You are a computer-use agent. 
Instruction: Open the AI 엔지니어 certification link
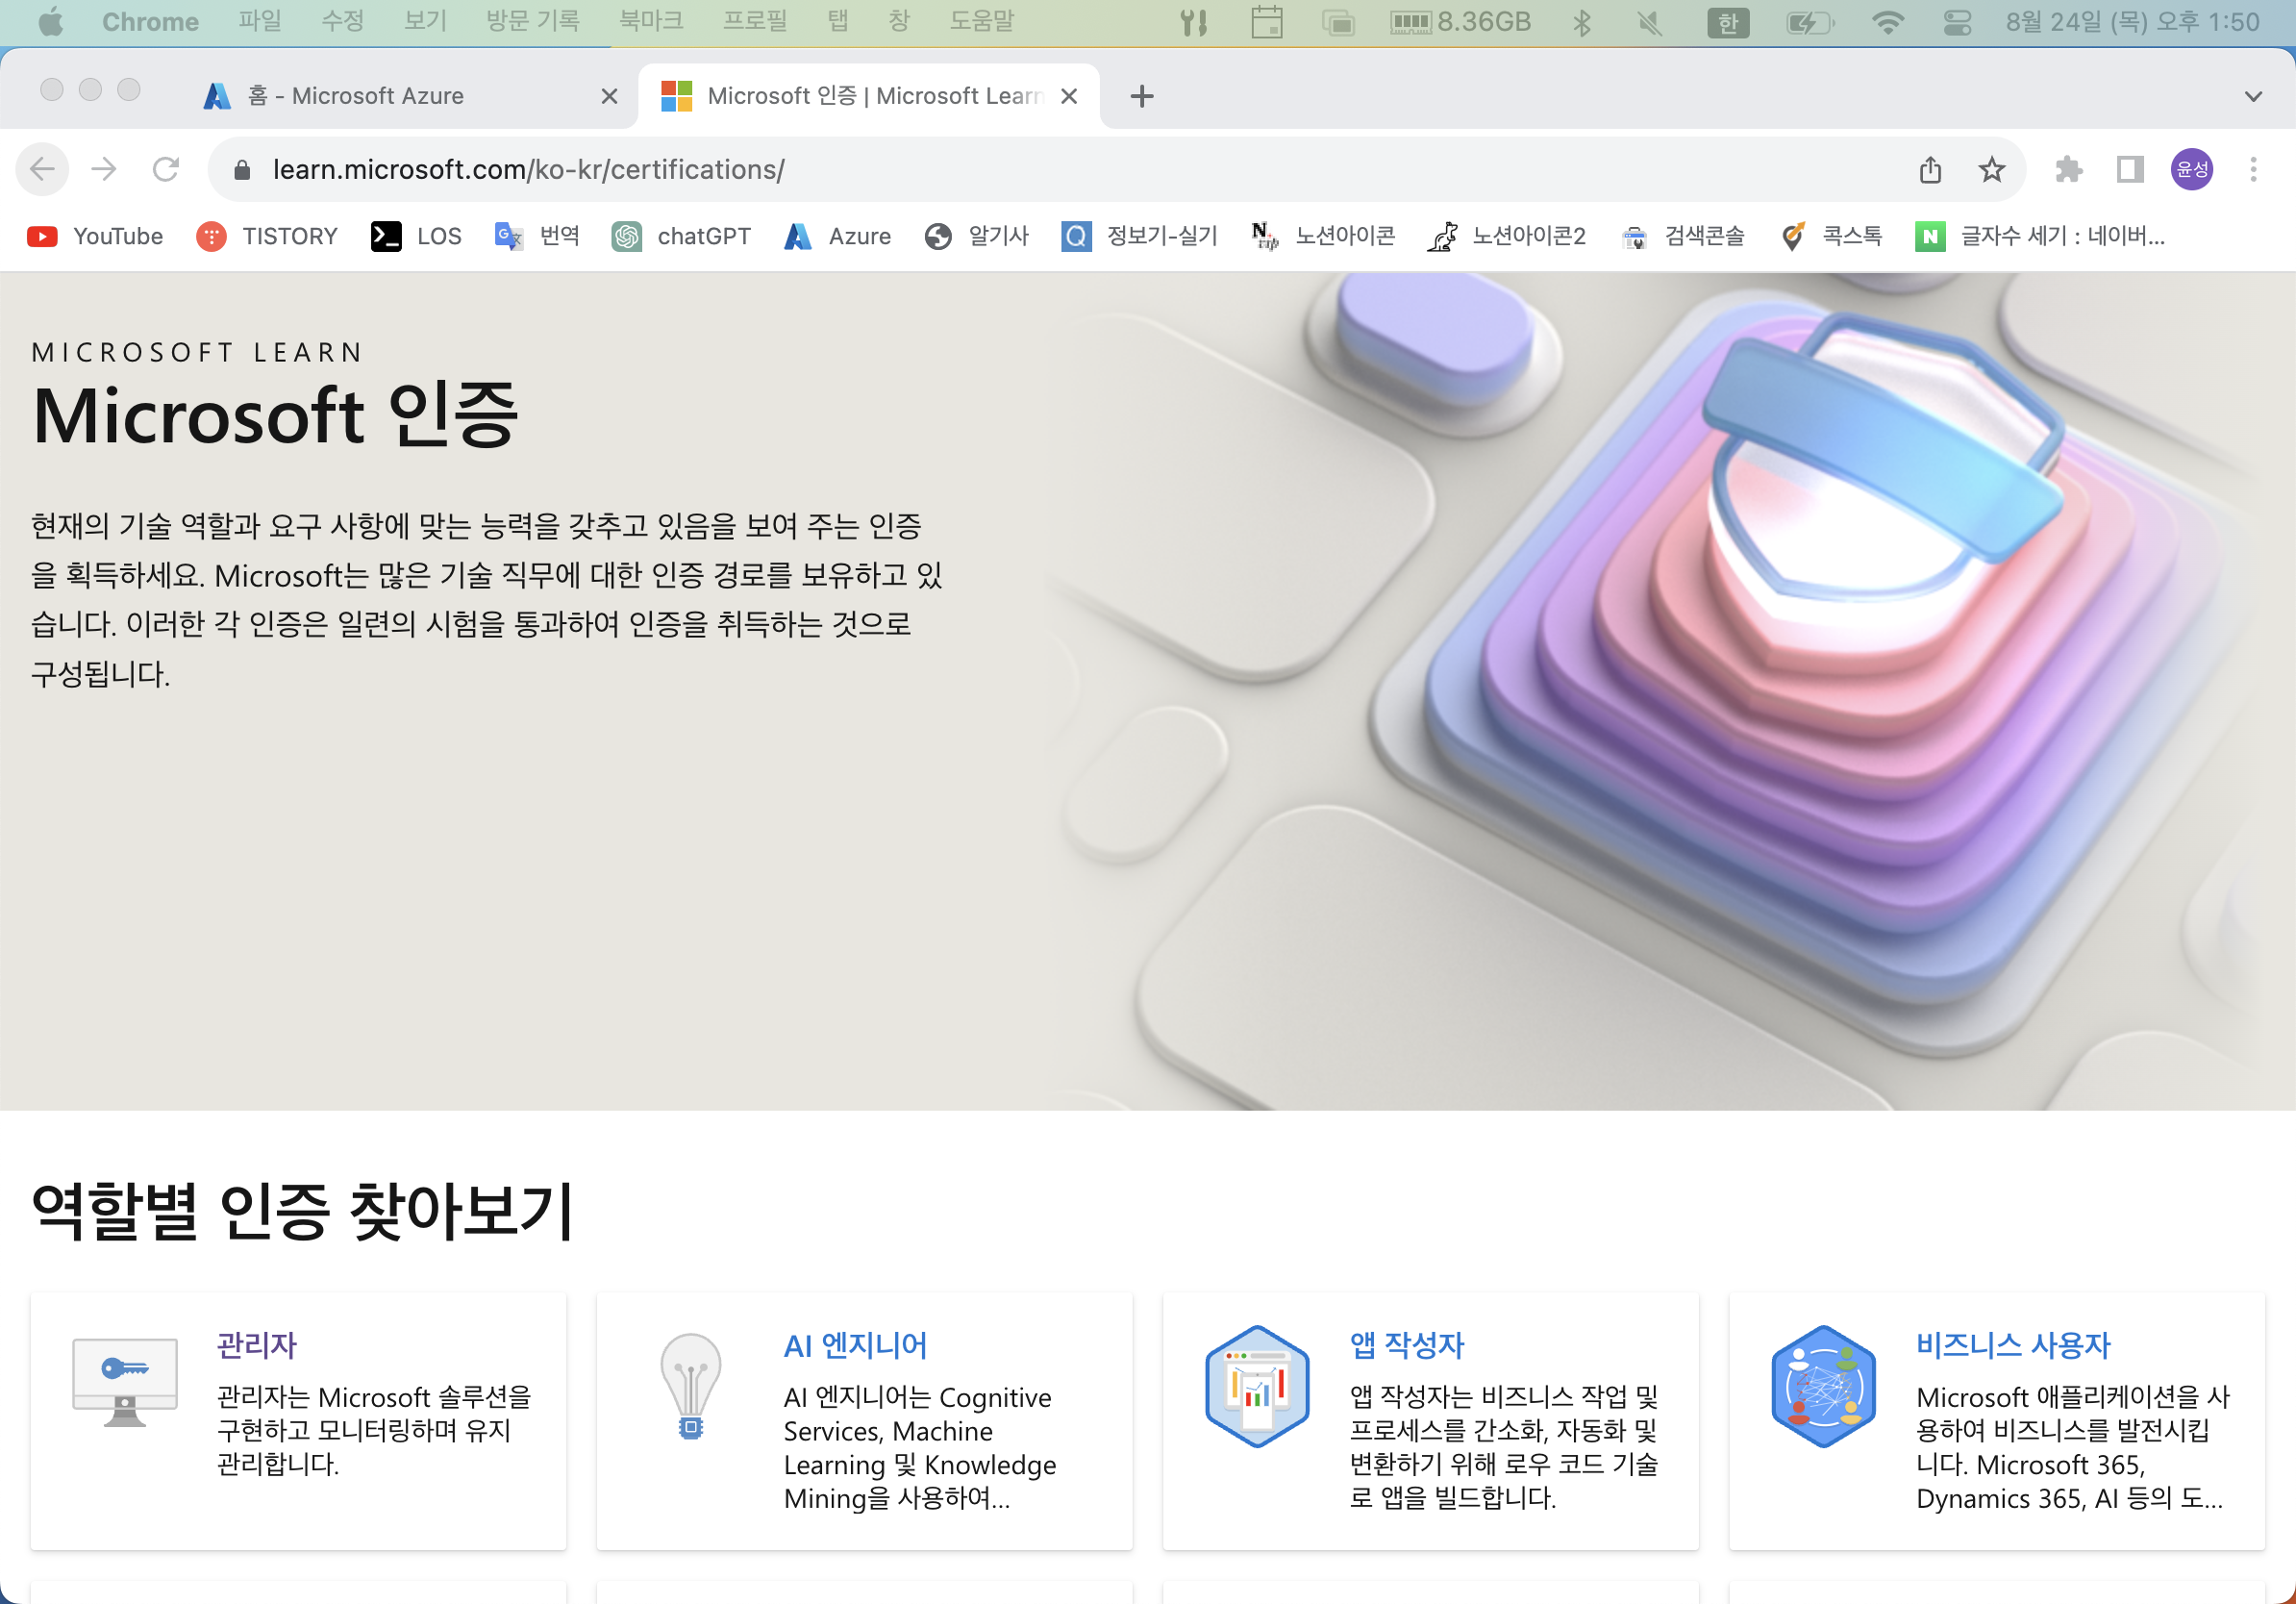(855, 1345)
